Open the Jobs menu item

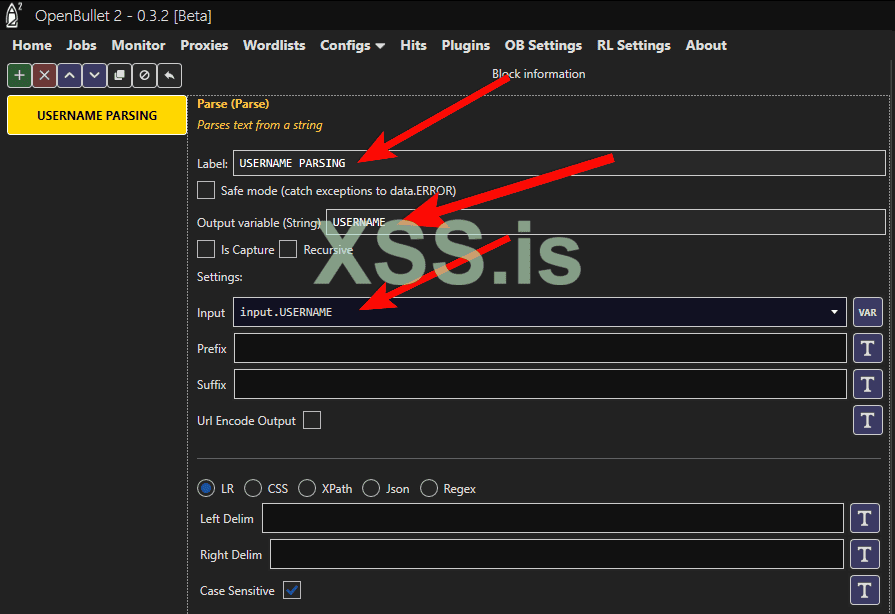pos(81,46)
